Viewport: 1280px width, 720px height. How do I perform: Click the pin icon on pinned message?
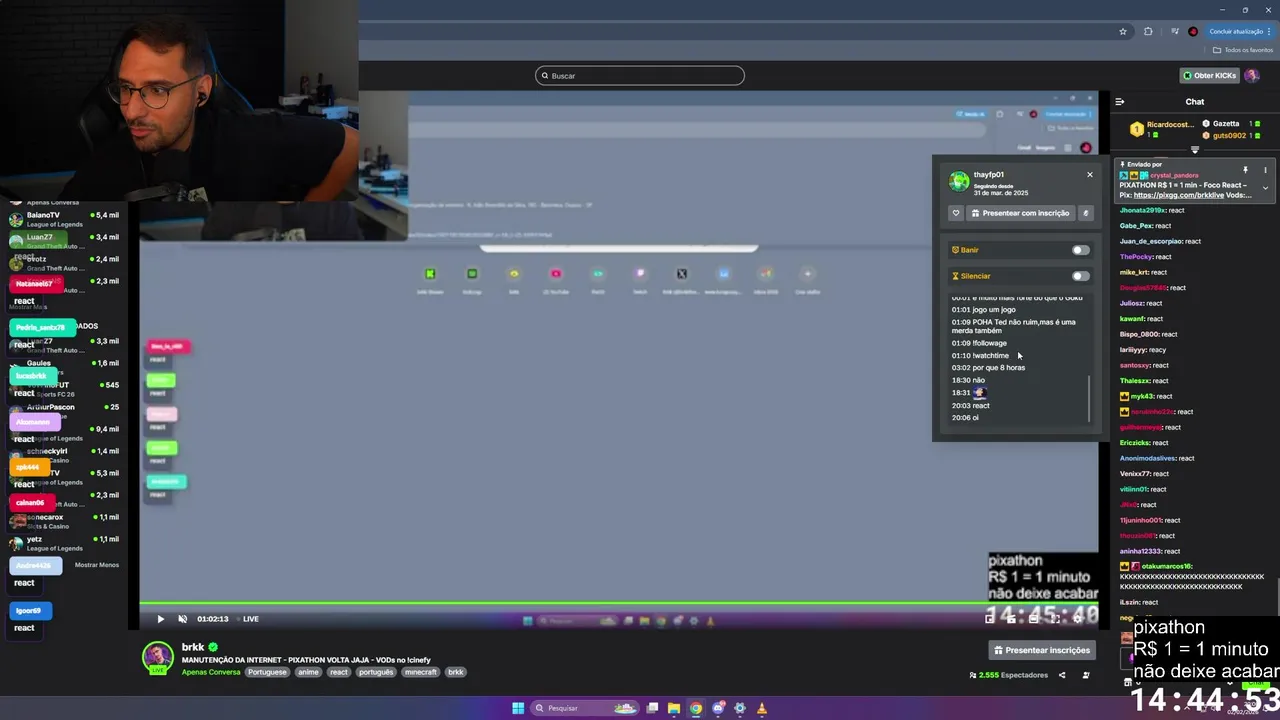pyautogui.click(x=1246, y=170)
